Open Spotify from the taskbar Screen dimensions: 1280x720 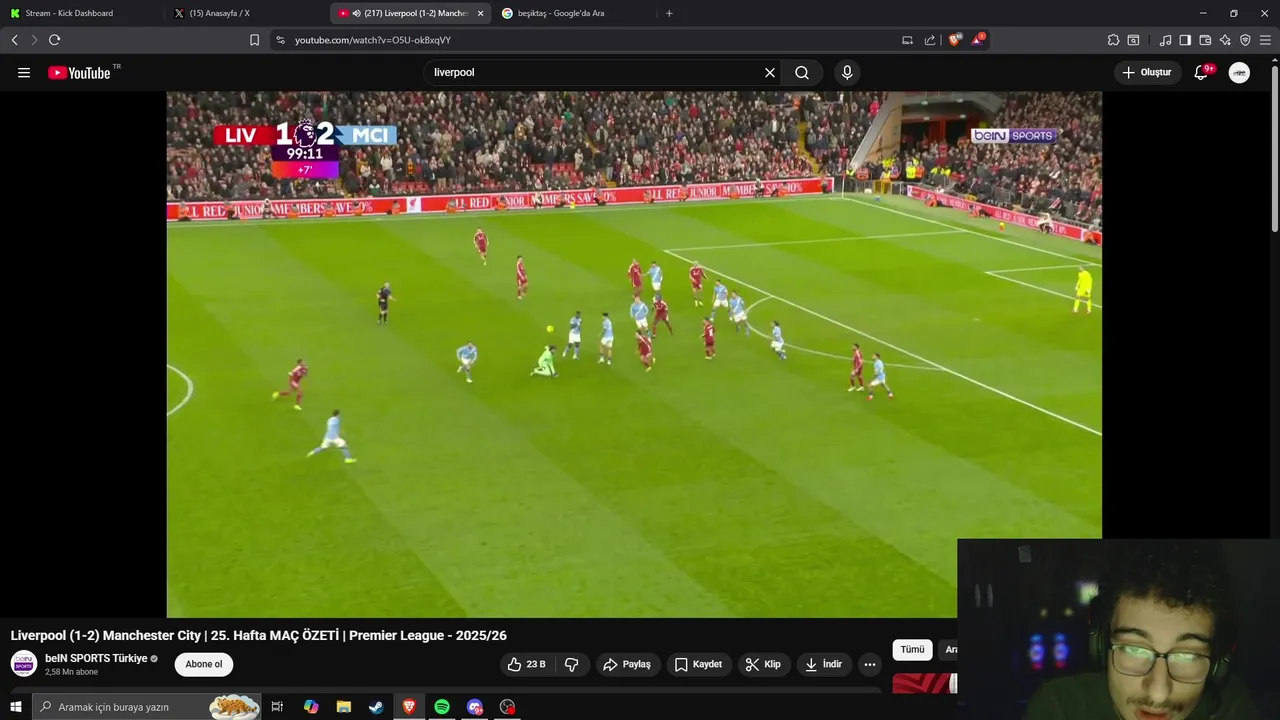click(x=442, y=707)
